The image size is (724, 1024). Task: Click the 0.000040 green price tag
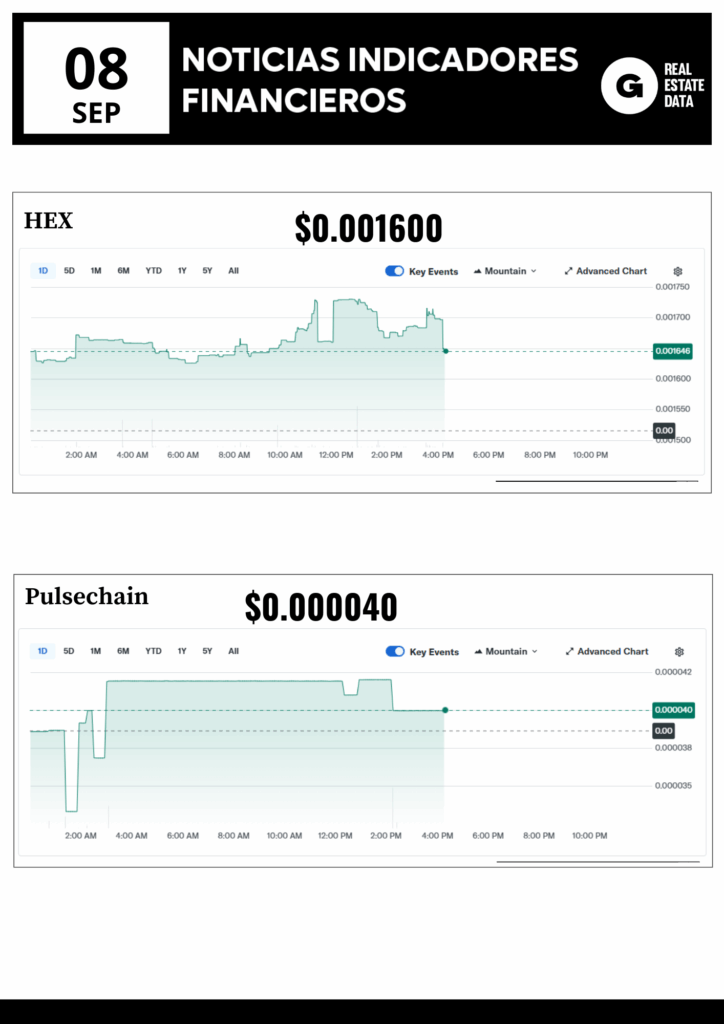pyautogui.click(x=673, y=710)
